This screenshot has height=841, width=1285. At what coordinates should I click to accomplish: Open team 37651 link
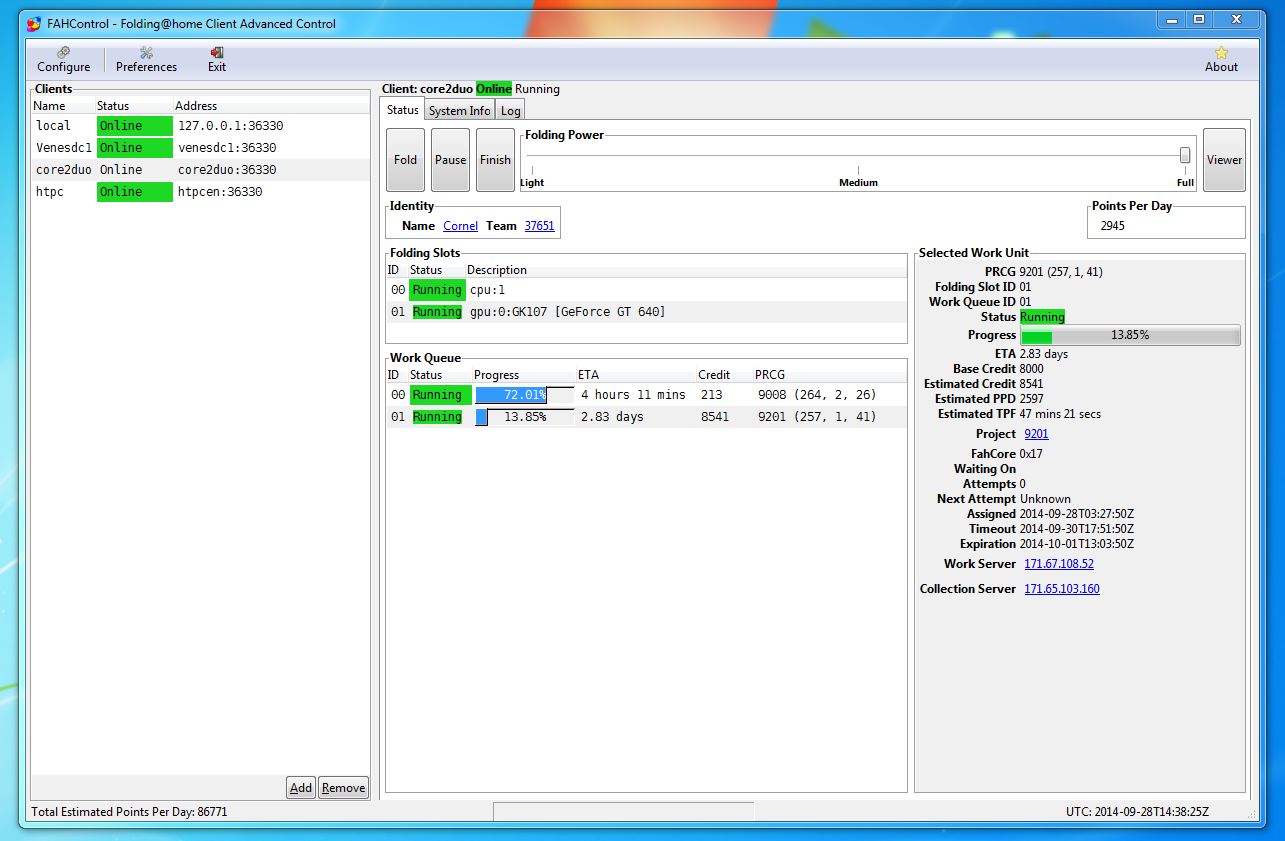tap(539, 226)
